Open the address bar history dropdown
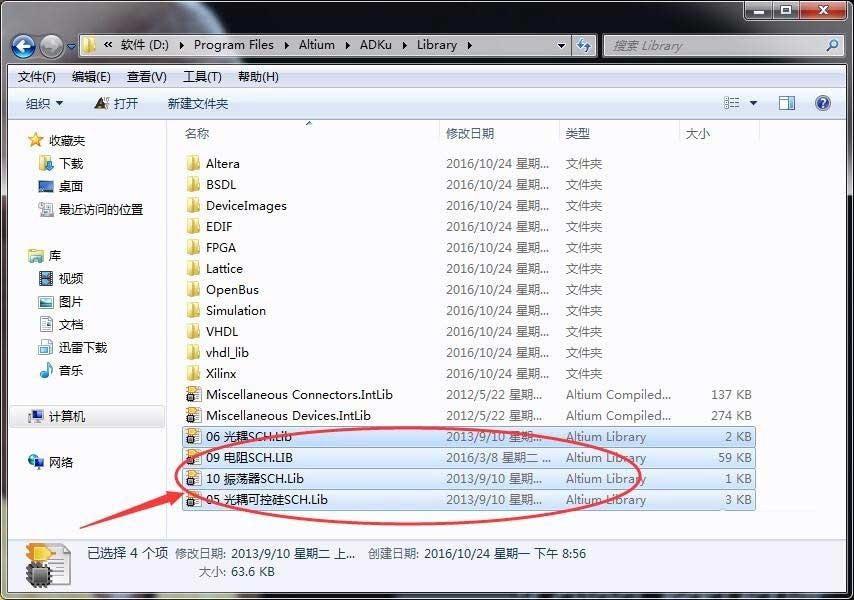Screen dimensions: 854x600 pyautogui.click(x=562, y=45)
